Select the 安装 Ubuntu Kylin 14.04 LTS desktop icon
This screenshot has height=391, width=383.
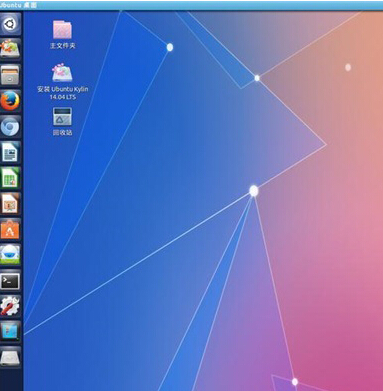(x=62, y=82)
